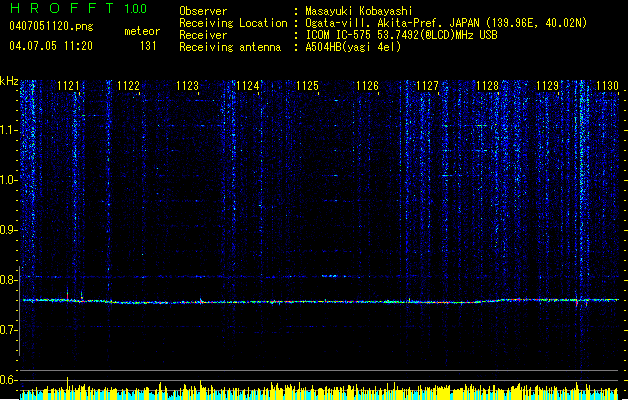The width and height of the screenshot is (629, 400).
Task: Click the Observer field label
Action: tap(203, 11)
